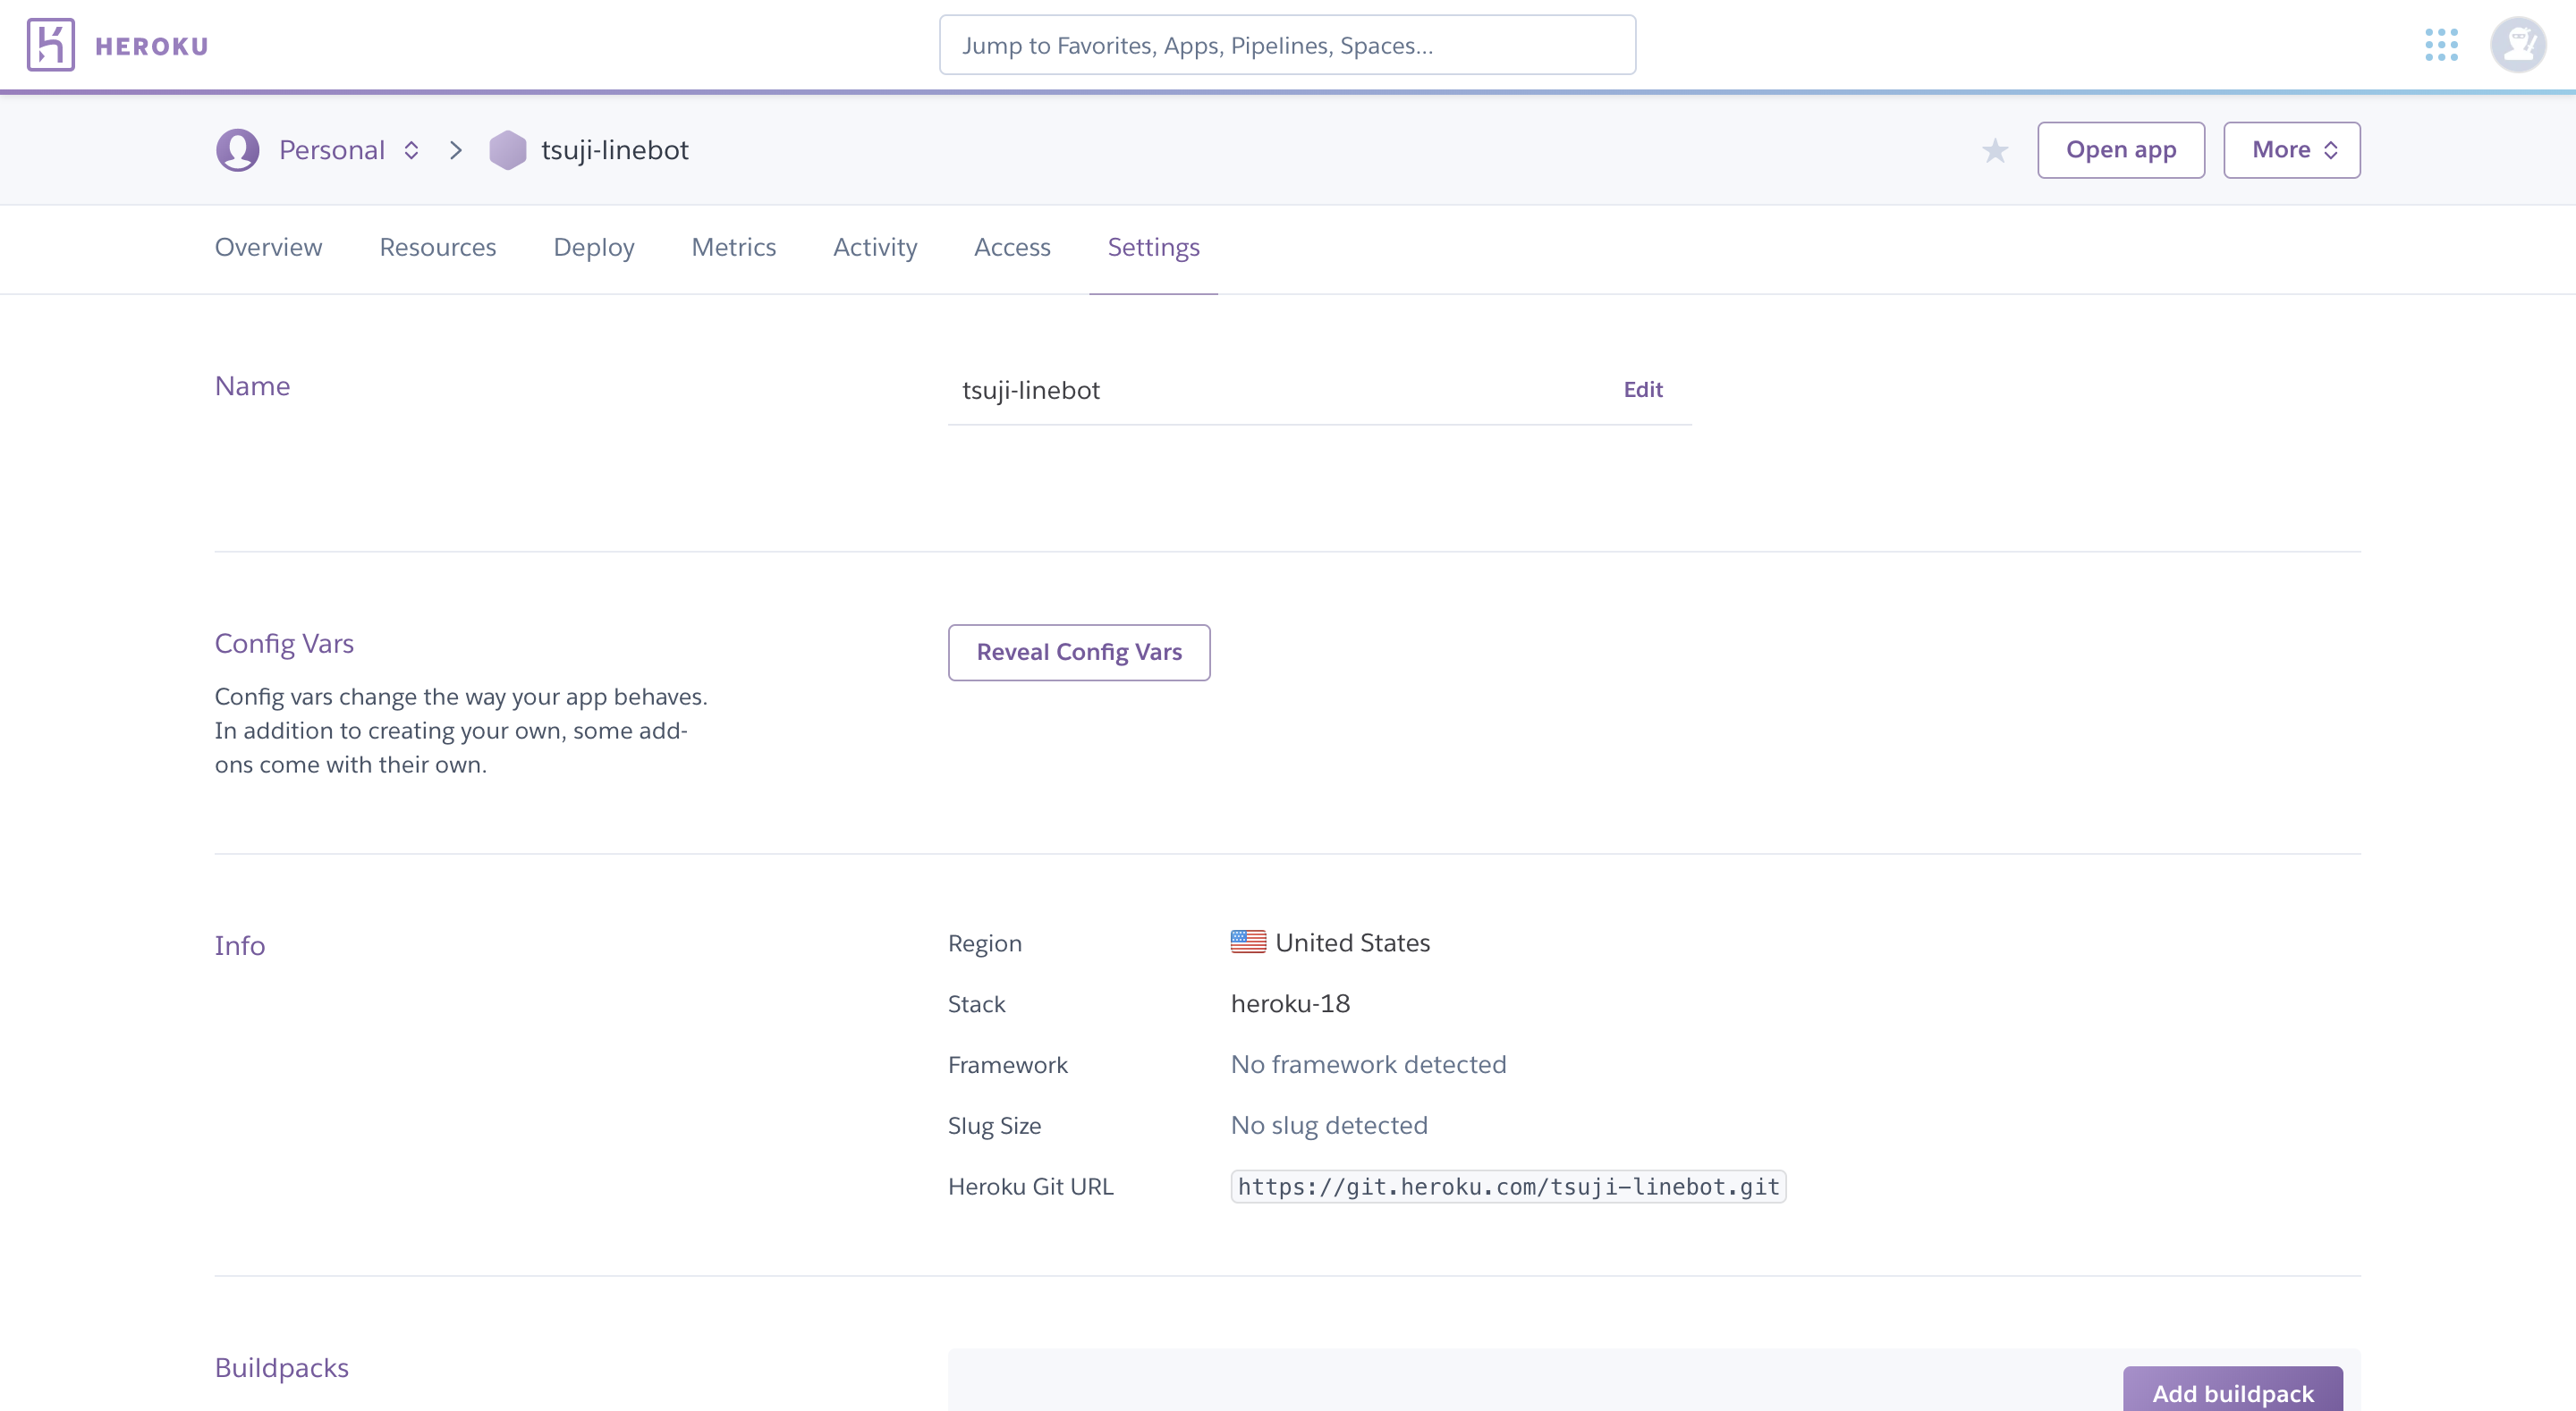Click the HEROKU wordmark

click(x=152, y=46)
